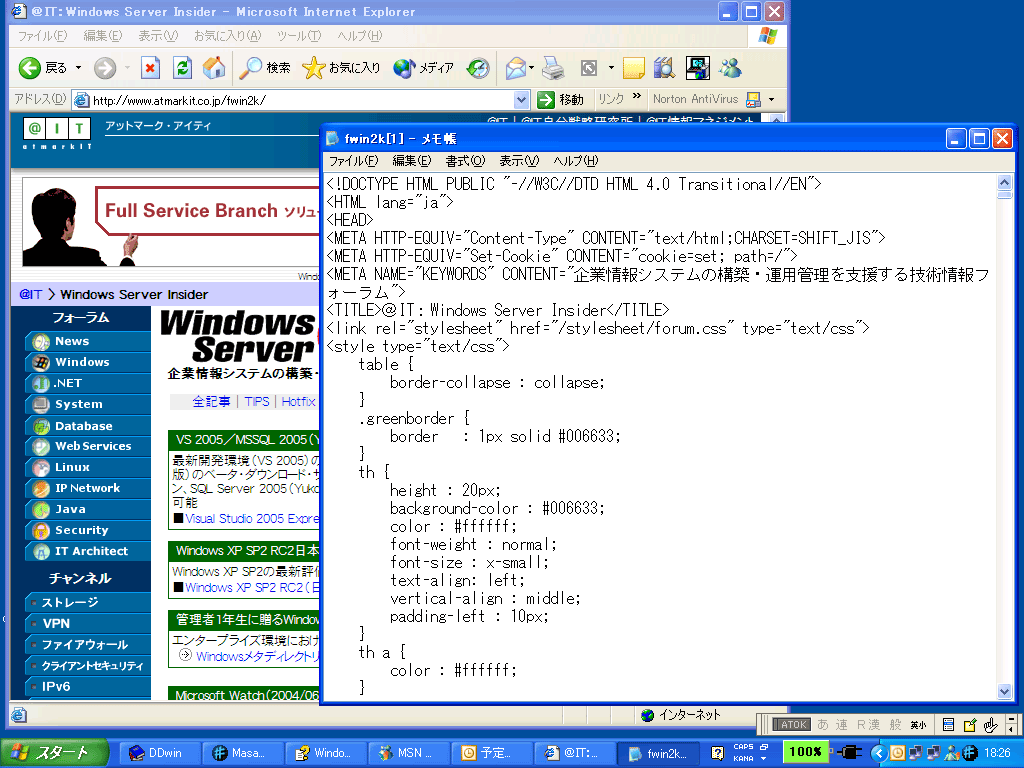
Task: Click the News forum link in sidebar
Action: coord(88,341)
